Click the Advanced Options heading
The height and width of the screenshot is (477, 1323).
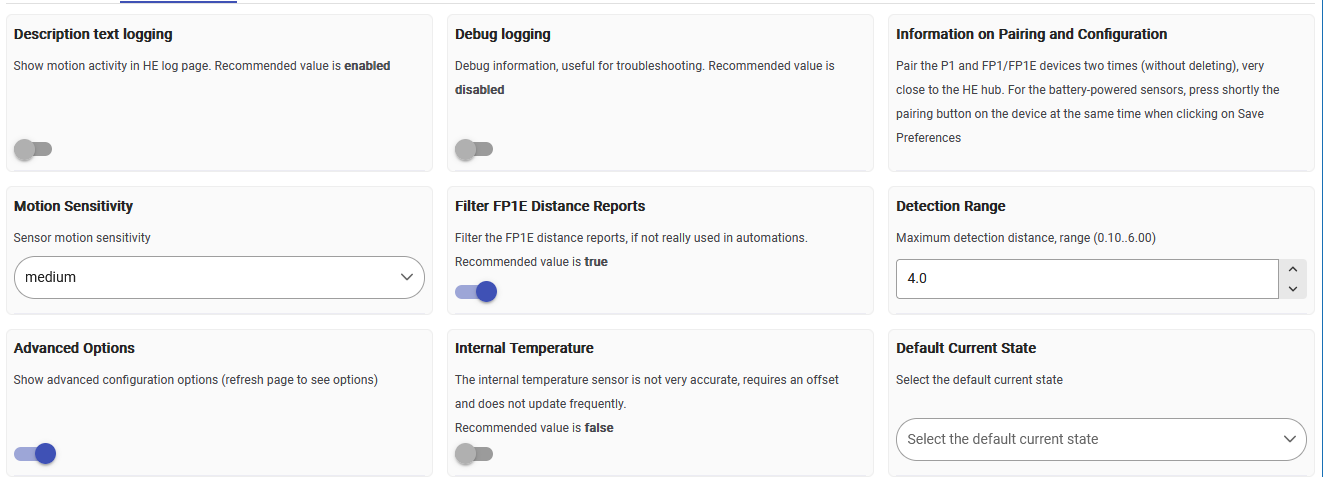[x=74, y=348]
